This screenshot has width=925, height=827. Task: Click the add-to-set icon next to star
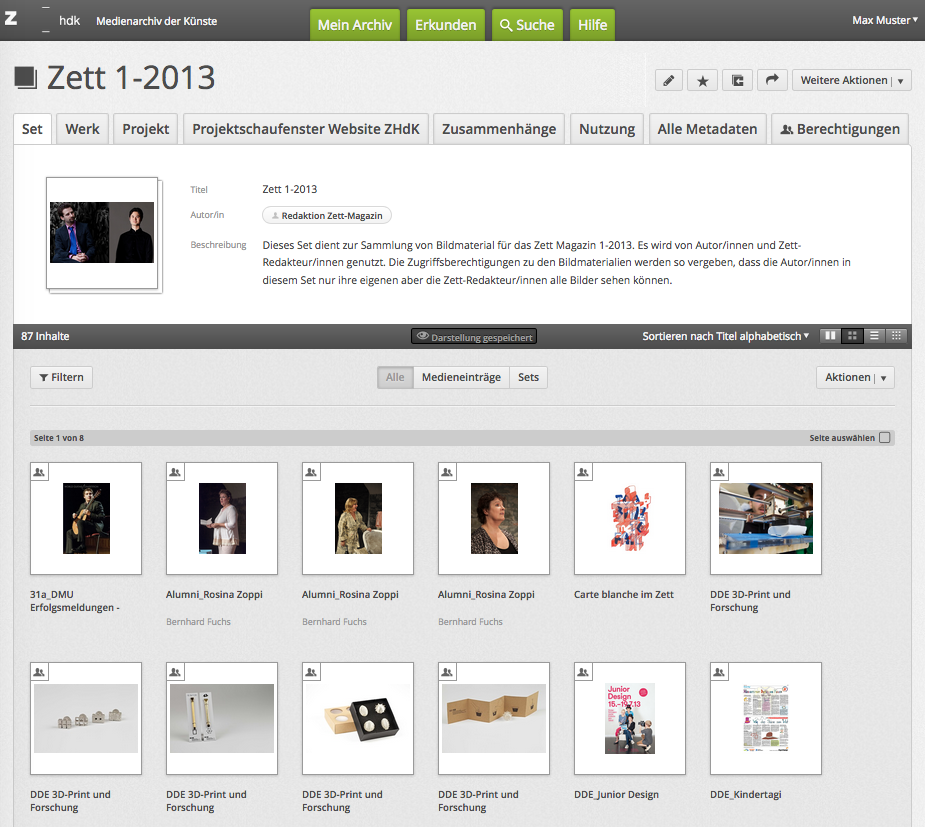[738, 81]
